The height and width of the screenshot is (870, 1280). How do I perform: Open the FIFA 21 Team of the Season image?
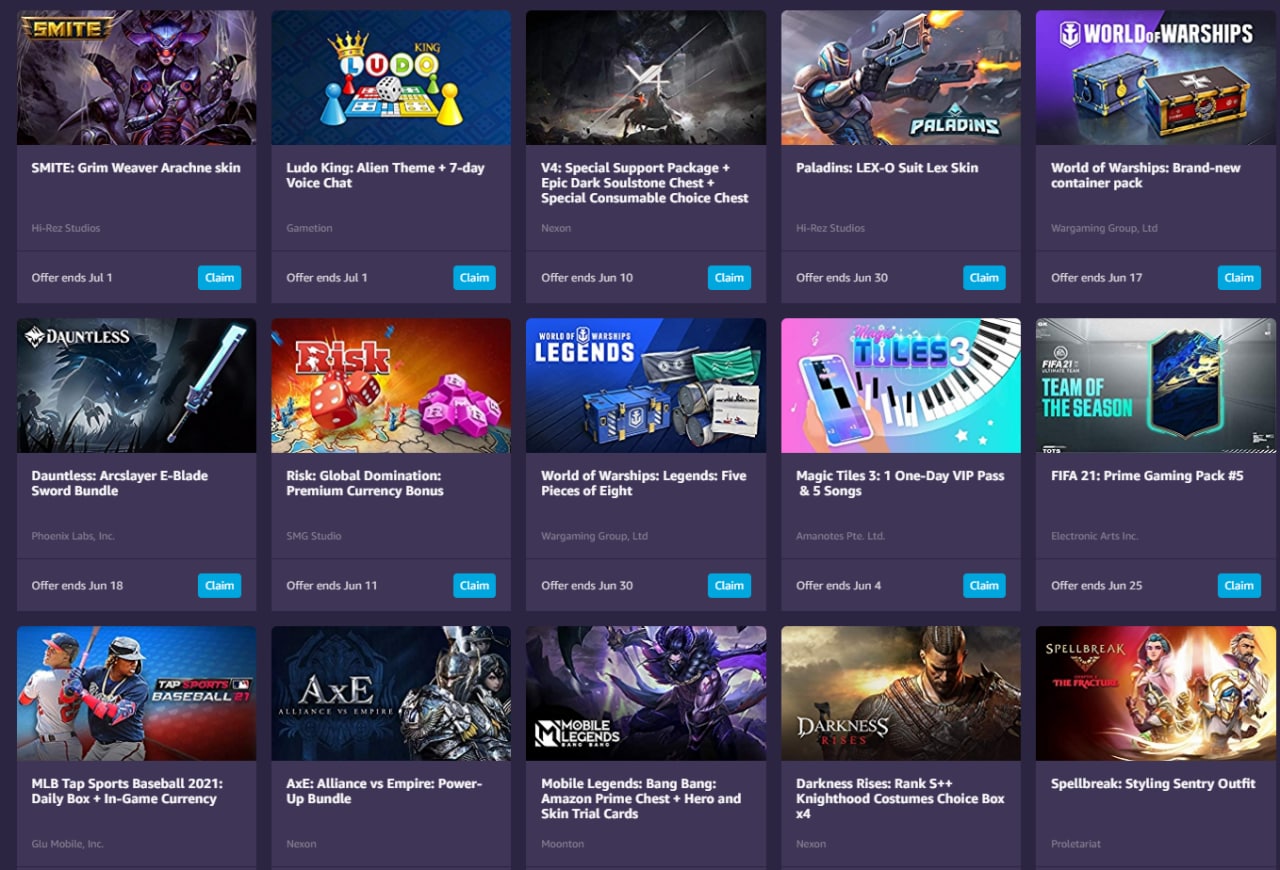pyautogui.click(x=1156, y=386)
